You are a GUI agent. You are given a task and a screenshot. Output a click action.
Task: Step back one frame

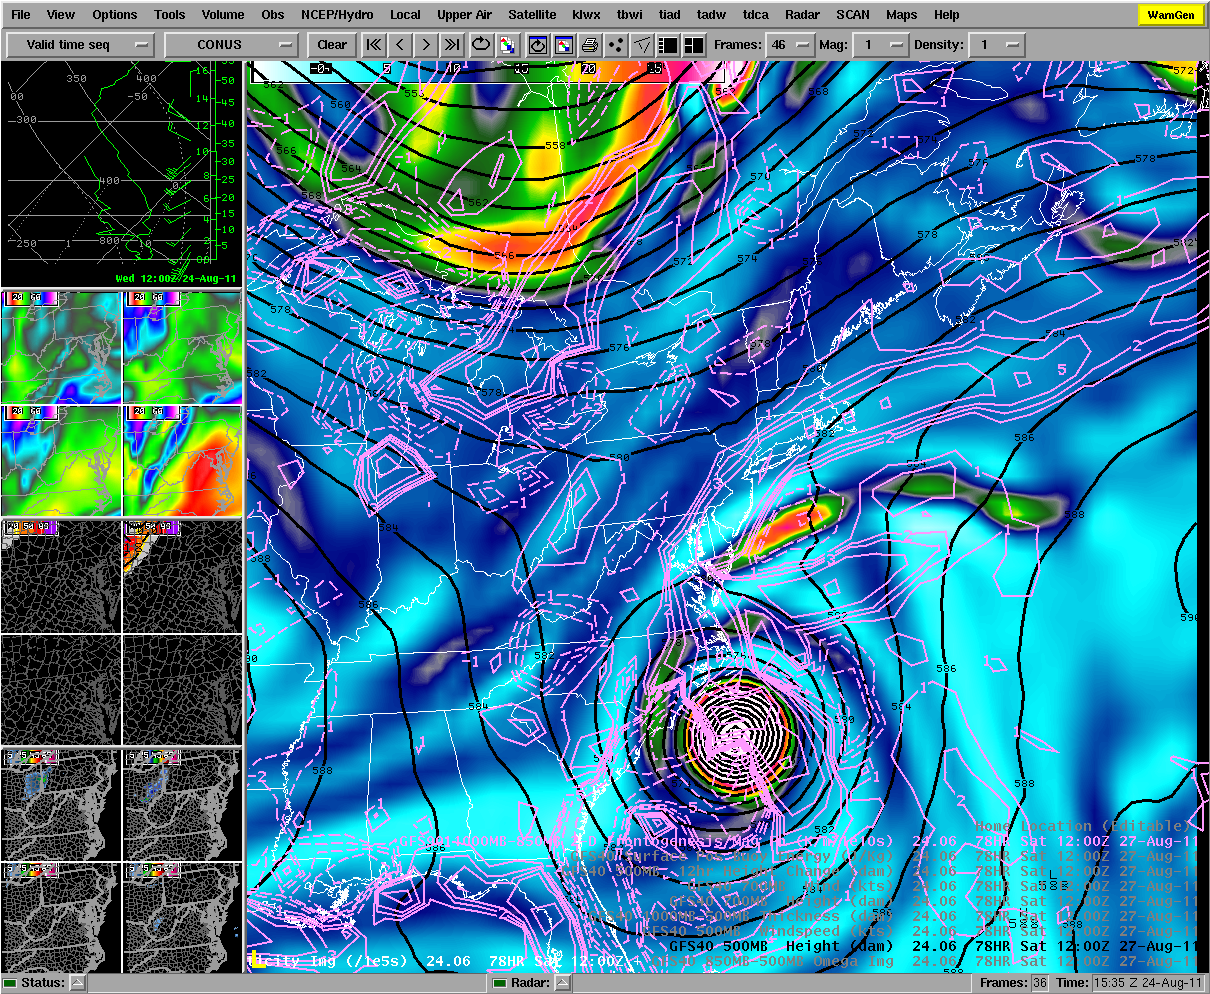click(400, 45)
